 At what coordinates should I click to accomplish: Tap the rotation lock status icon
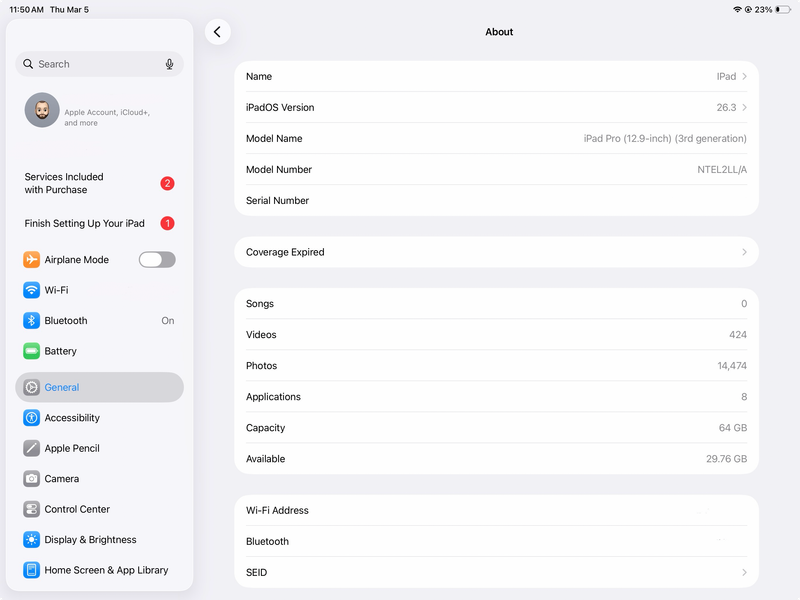(x=748, y=9)
